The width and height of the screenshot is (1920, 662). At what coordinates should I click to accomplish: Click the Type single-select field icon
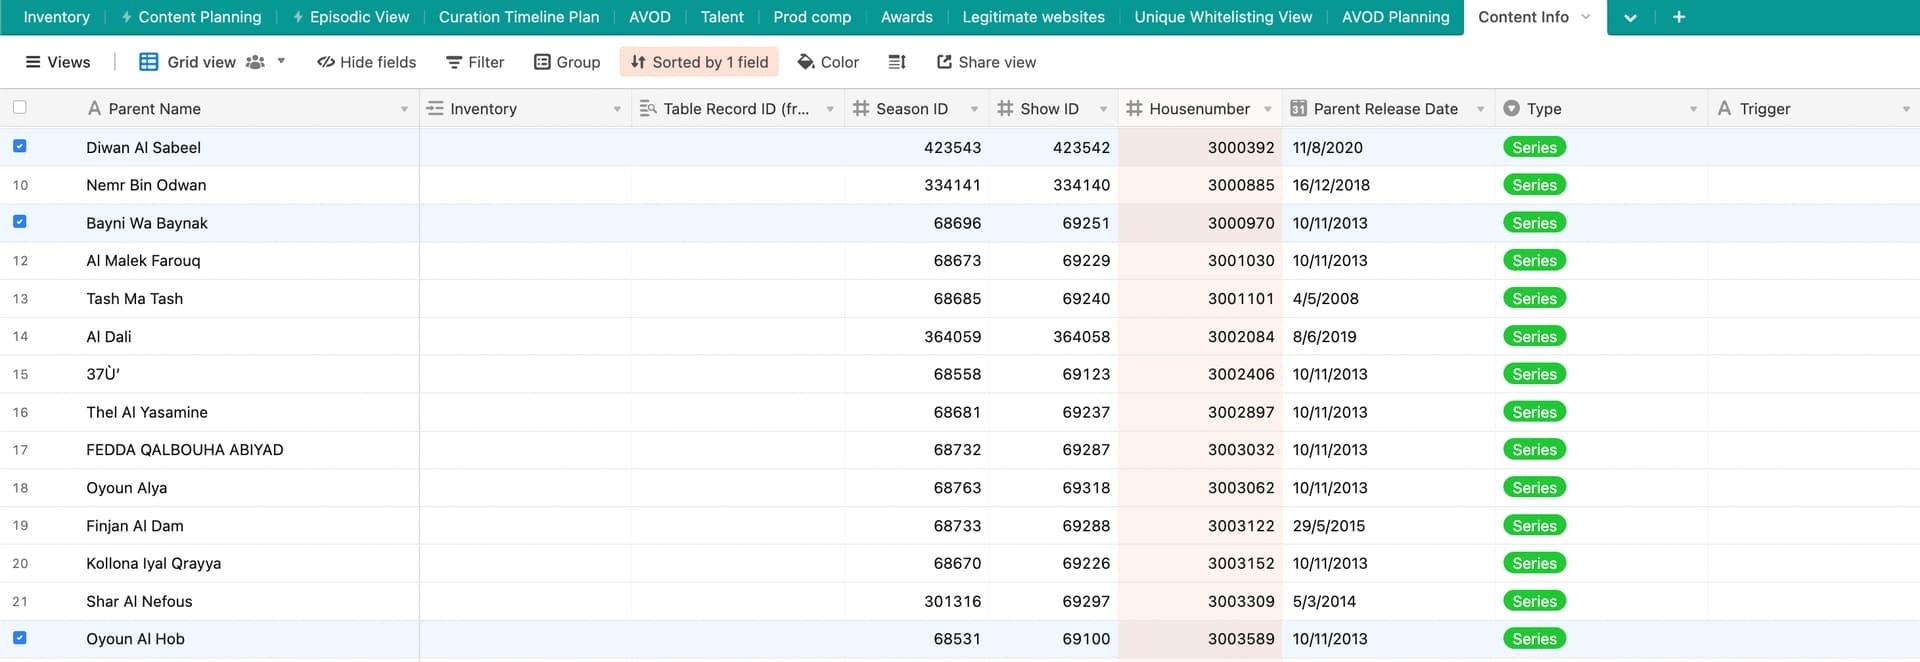coord(1511,108)
